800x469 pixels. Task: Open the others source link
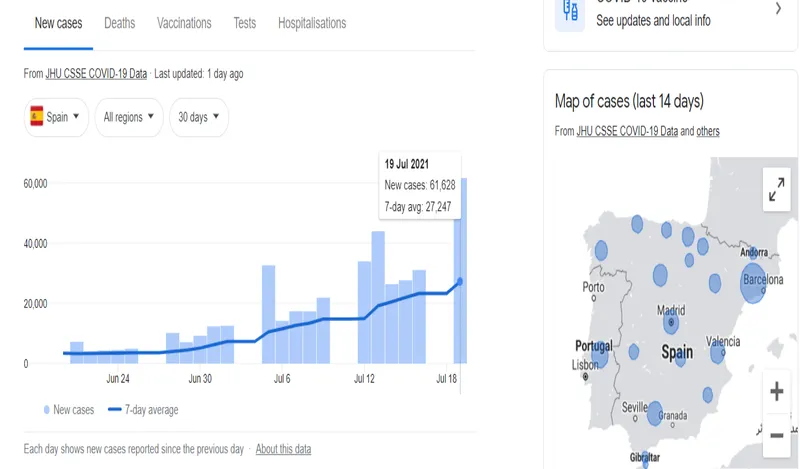click(708, 131)
